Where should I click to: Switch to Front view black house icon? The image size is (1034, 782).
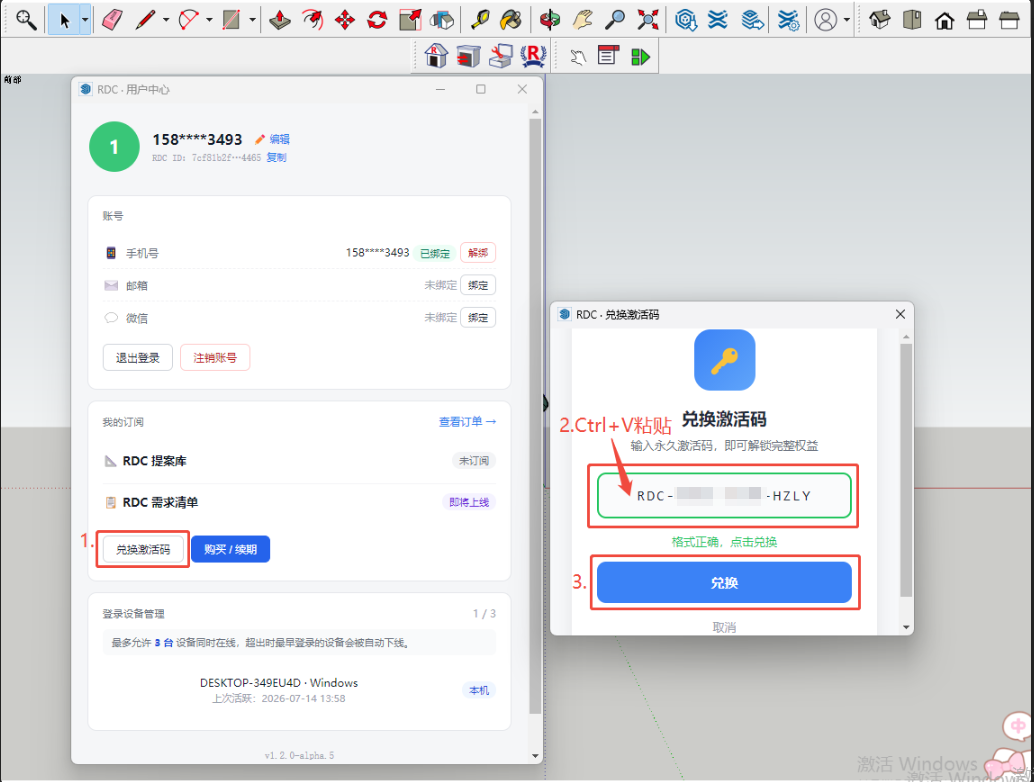tap(944, 20)
